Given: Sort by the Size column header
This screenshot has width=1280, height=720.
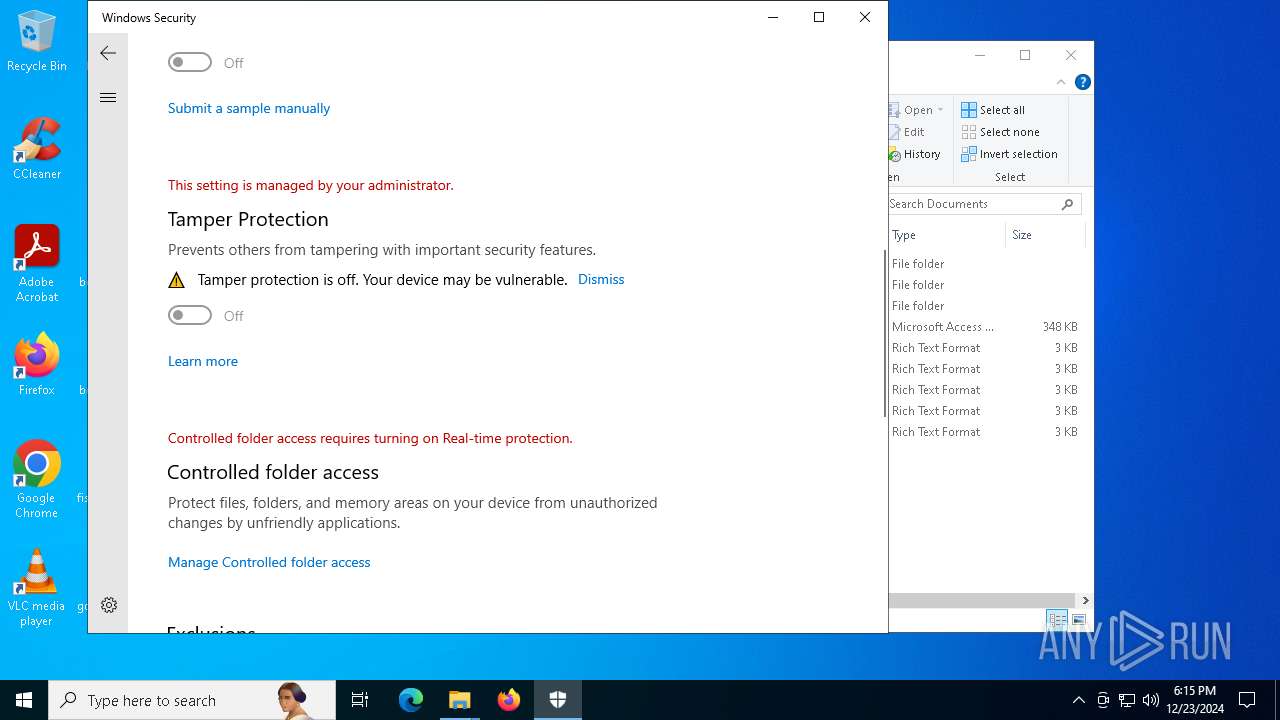Looking at the screenshot, I should click(x=1044, y=235).
